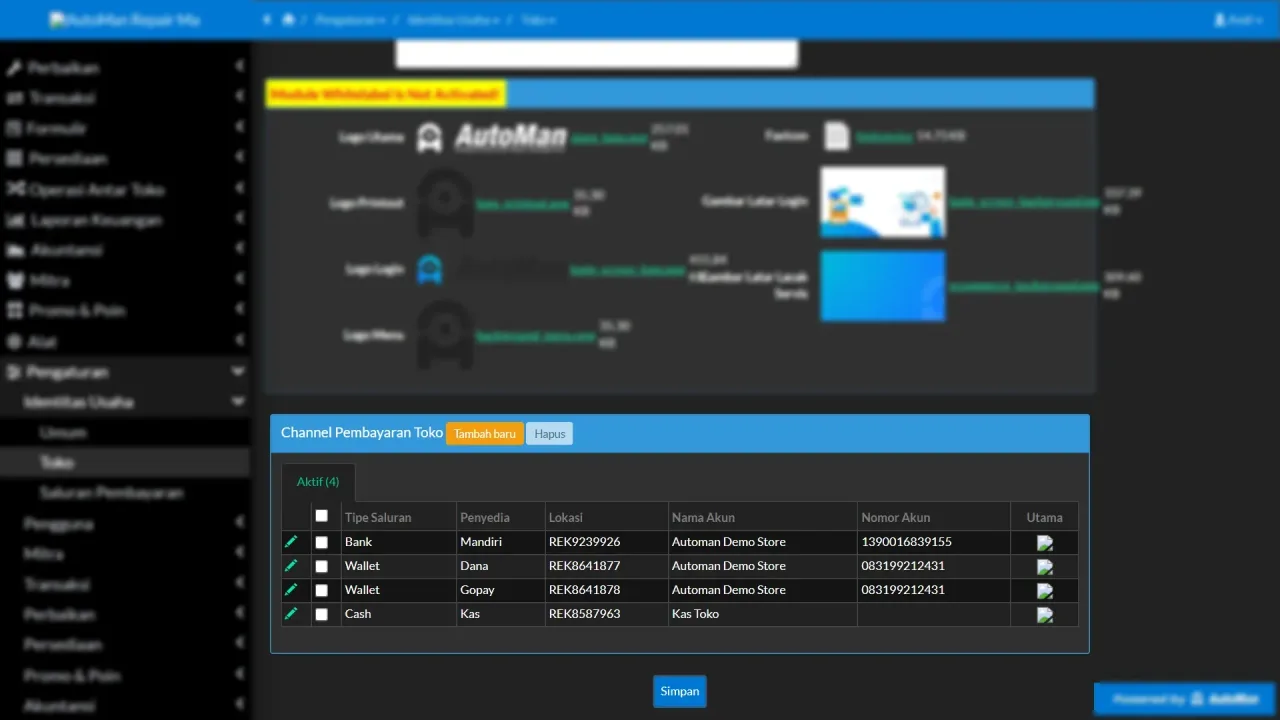
Task: Click the Utama image in Dana row
Action: click(x=1045, y=567)
